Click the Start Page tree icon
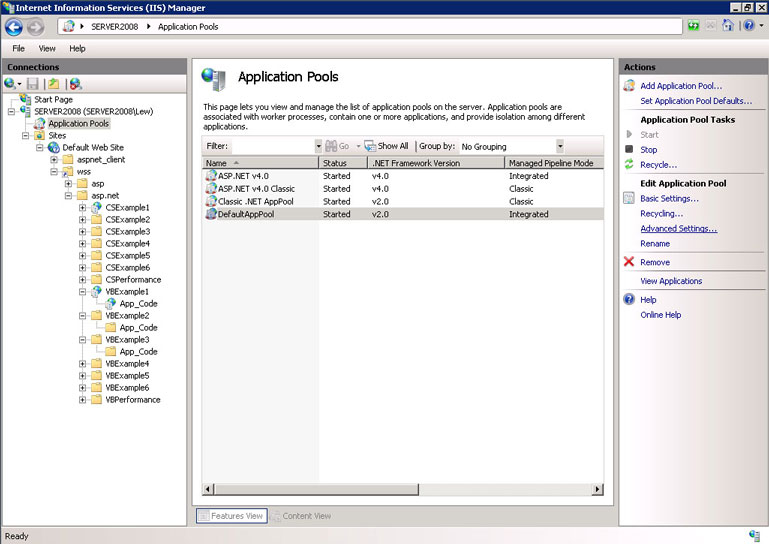 [x=26, y=99]
